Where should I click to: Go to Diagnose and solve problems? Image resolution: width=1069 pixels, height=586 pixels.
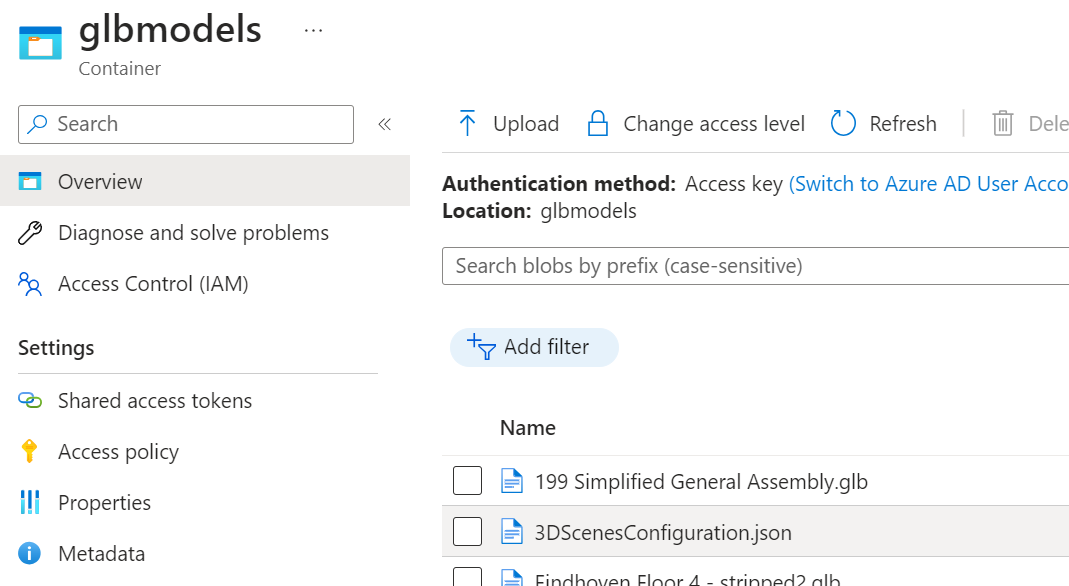point(193,233)
